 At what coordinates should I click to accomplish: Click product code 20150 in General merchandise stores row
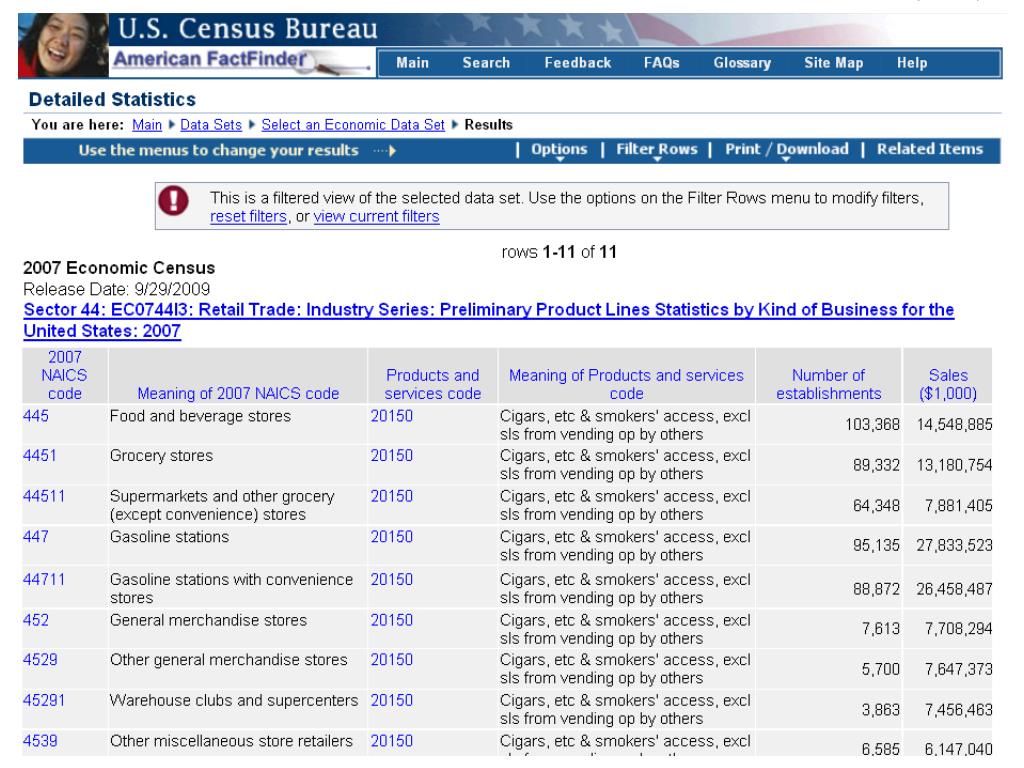pyautogui.click(x=392, y=620)
